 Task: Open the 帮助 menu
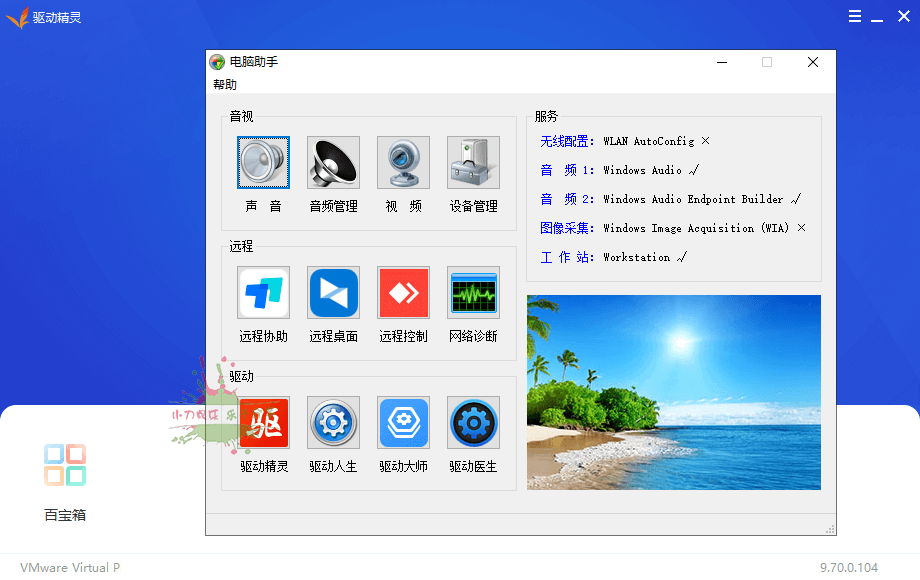click(x=225, y=85)
